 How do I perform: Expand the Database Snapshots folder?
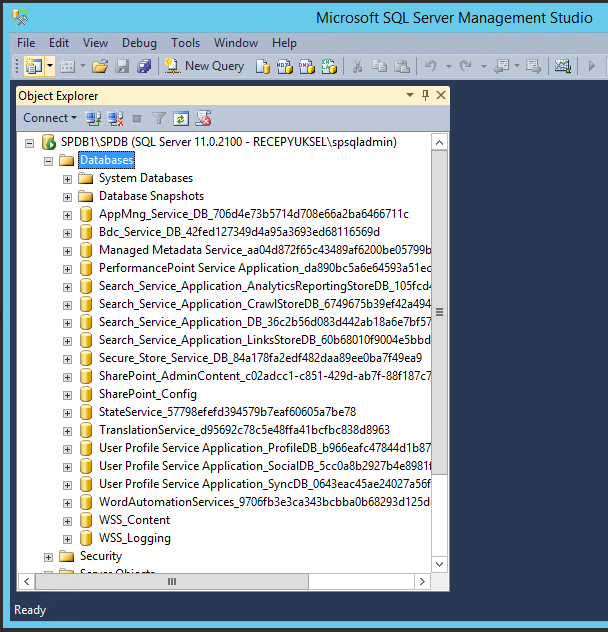pos(67,198)
